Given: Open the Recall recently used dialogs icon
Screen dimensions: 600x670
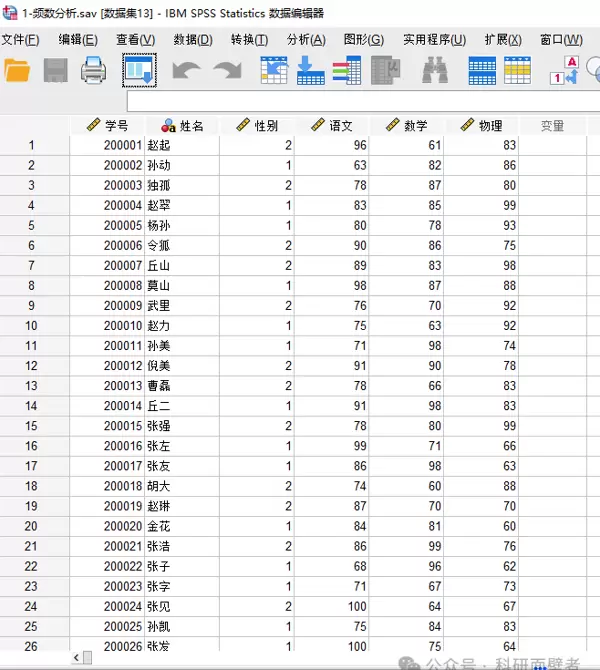Looking at the screenshot, I should coord(138,70).
